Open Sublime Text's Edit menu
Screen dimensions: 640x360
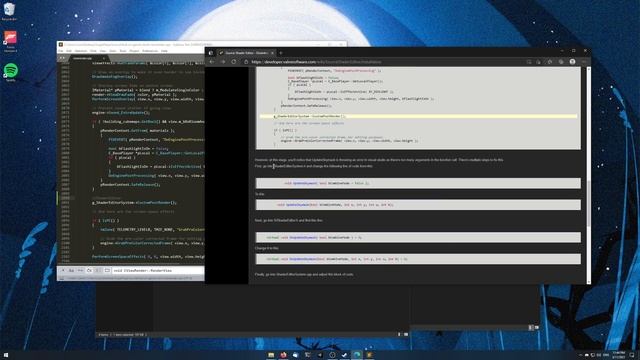[69, 51]
